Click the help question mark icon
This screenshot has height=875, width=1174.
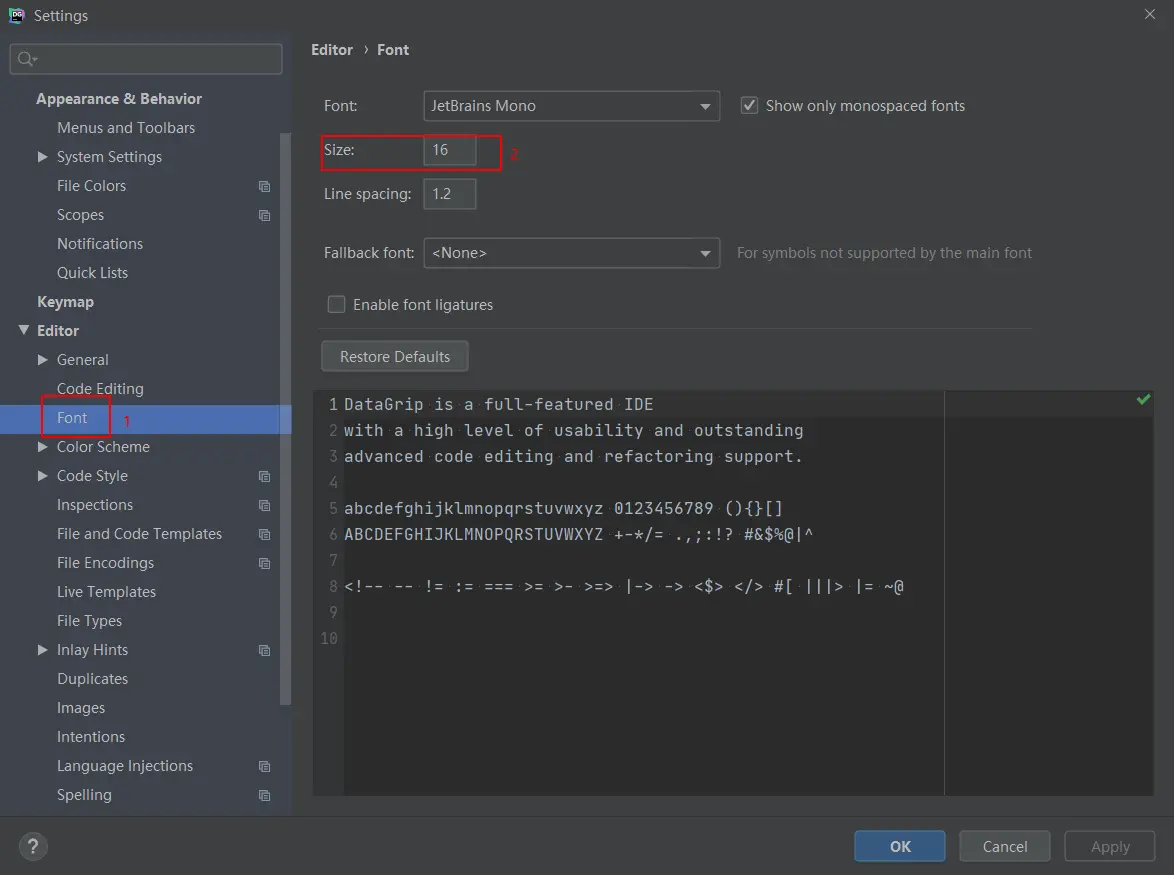32,847
